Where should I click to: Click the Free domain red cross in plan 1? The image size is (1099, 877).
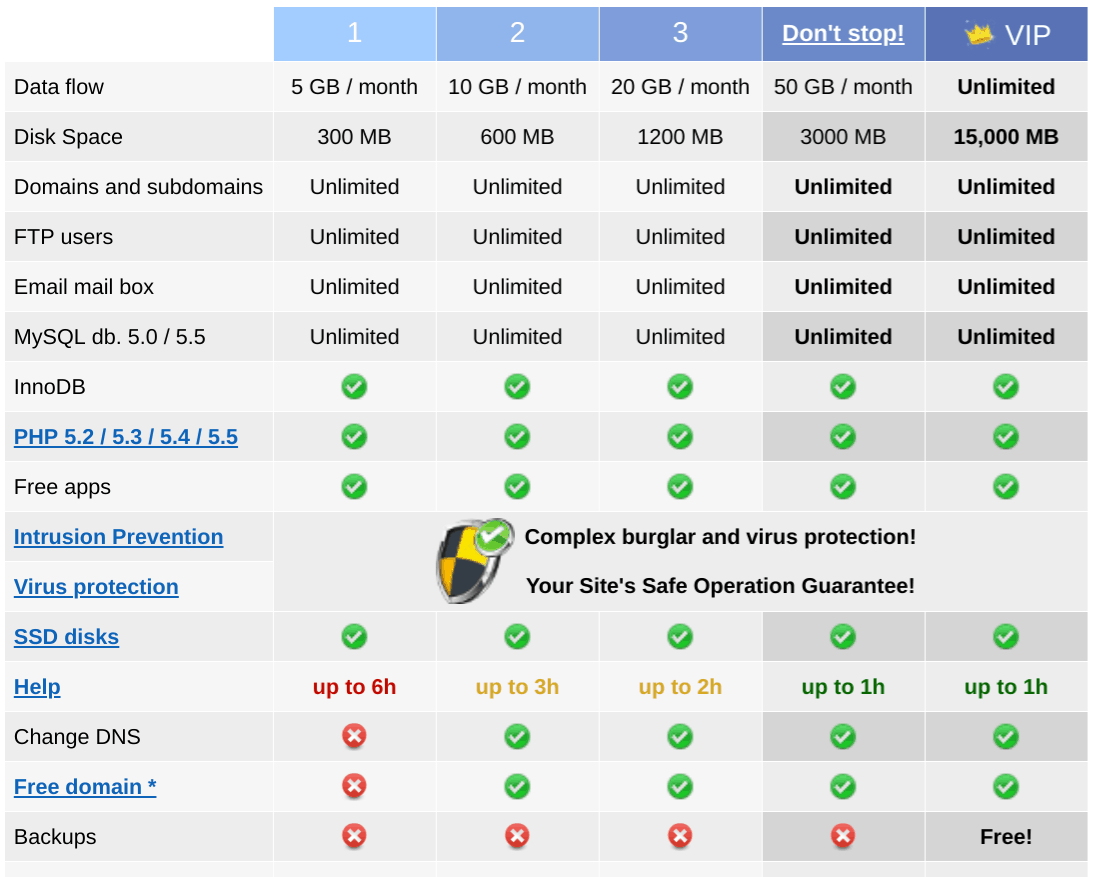pos(354,786)
